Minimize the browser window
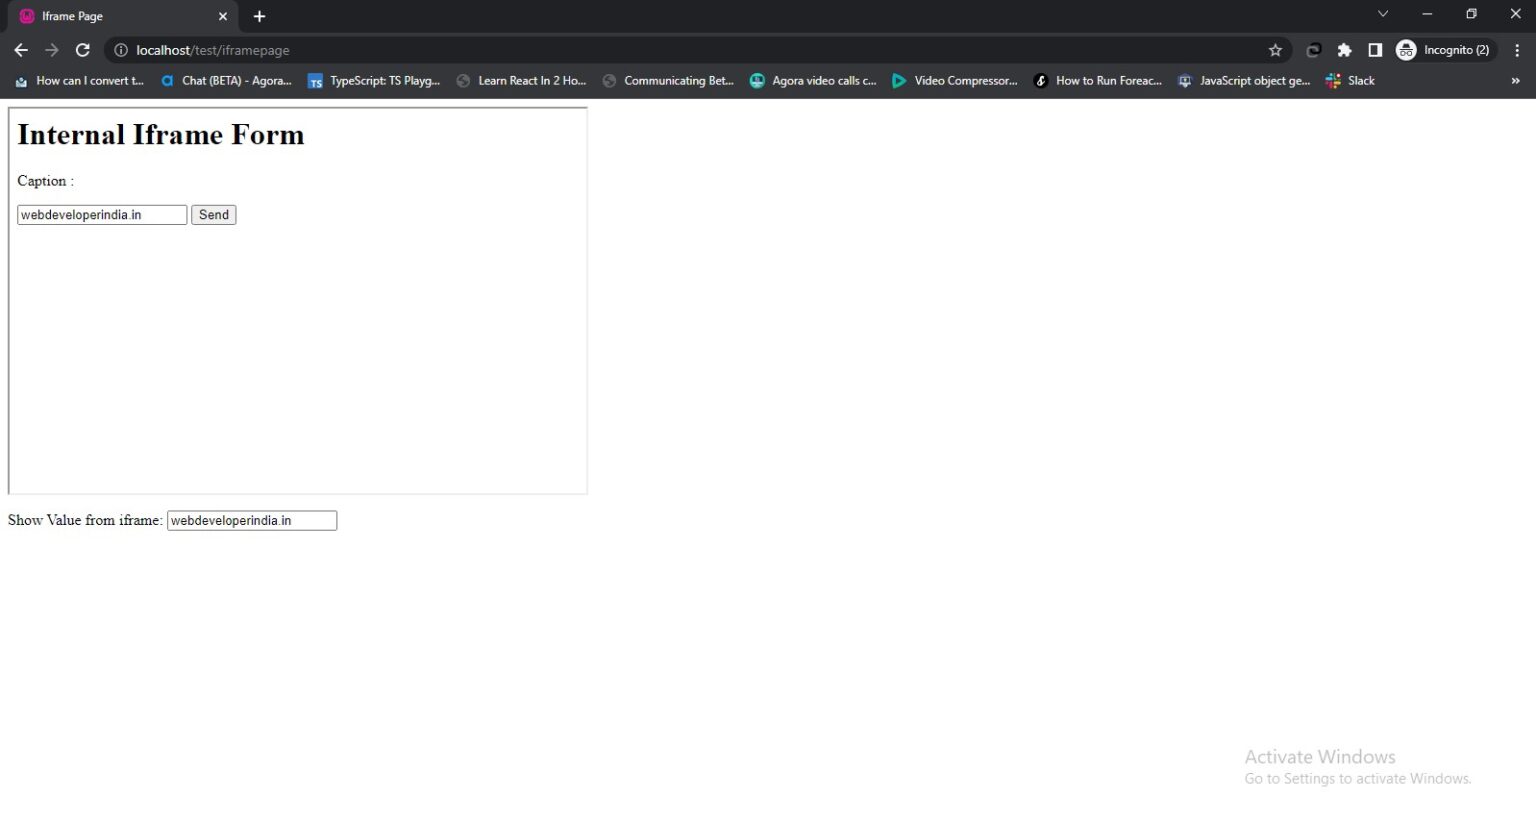Image resolution: width=1536 pixels, height=822 pixels. pos(1427,14)
